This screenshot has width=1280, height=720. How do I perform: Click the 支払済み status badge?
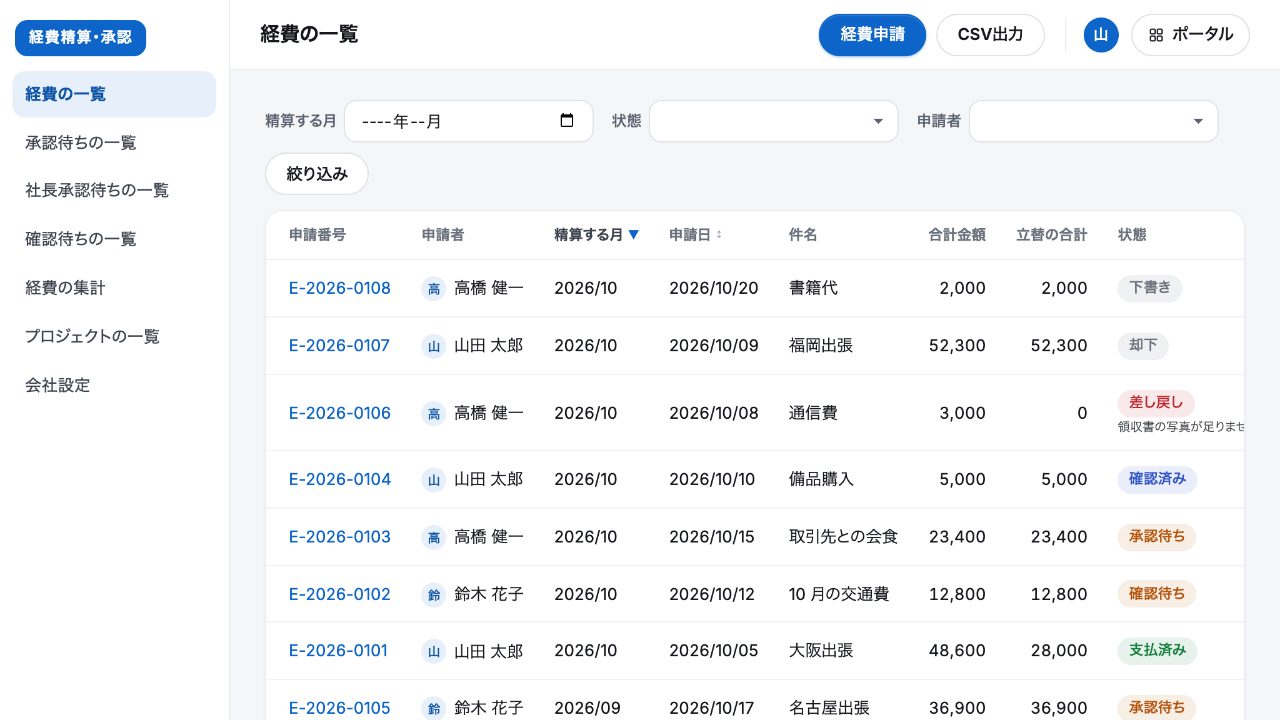click(1157, 651)
